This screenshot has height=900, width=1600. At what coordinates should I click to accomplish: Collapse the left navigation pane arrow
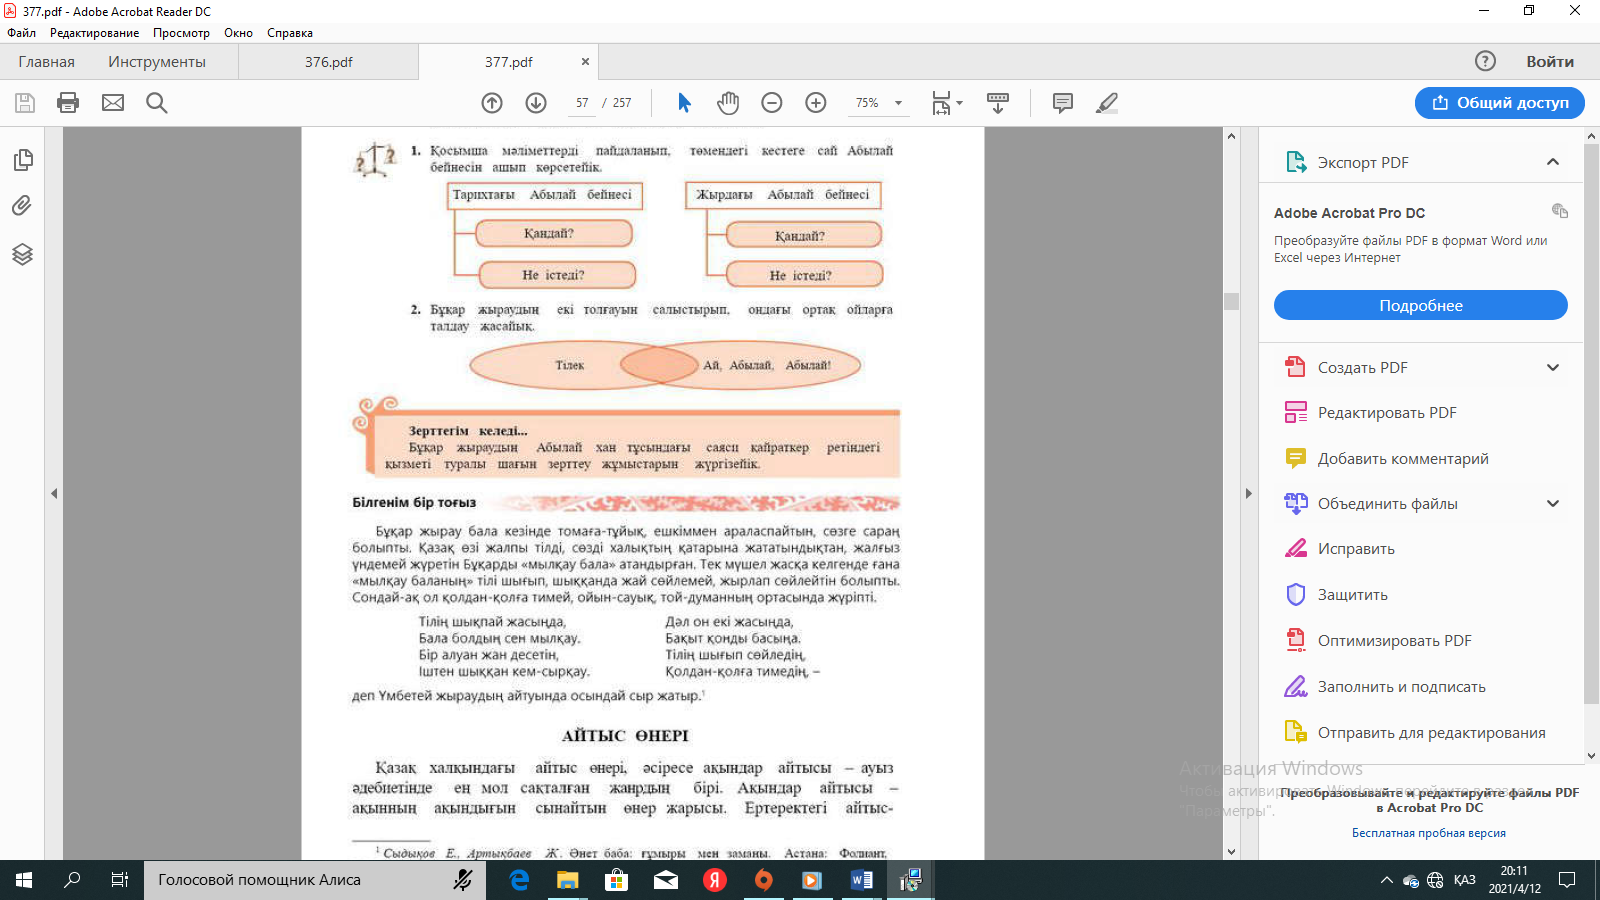[54, 493]
